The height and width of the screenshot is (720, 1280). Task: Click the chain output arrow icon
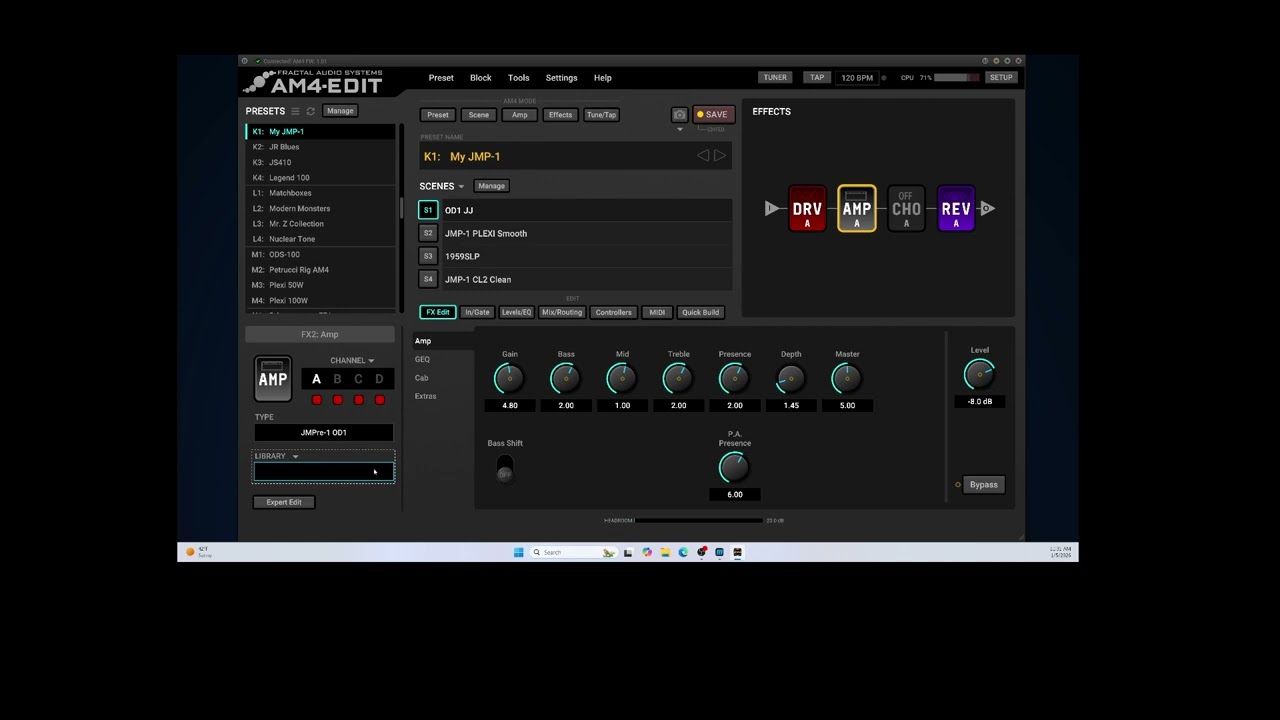[988, 208]
